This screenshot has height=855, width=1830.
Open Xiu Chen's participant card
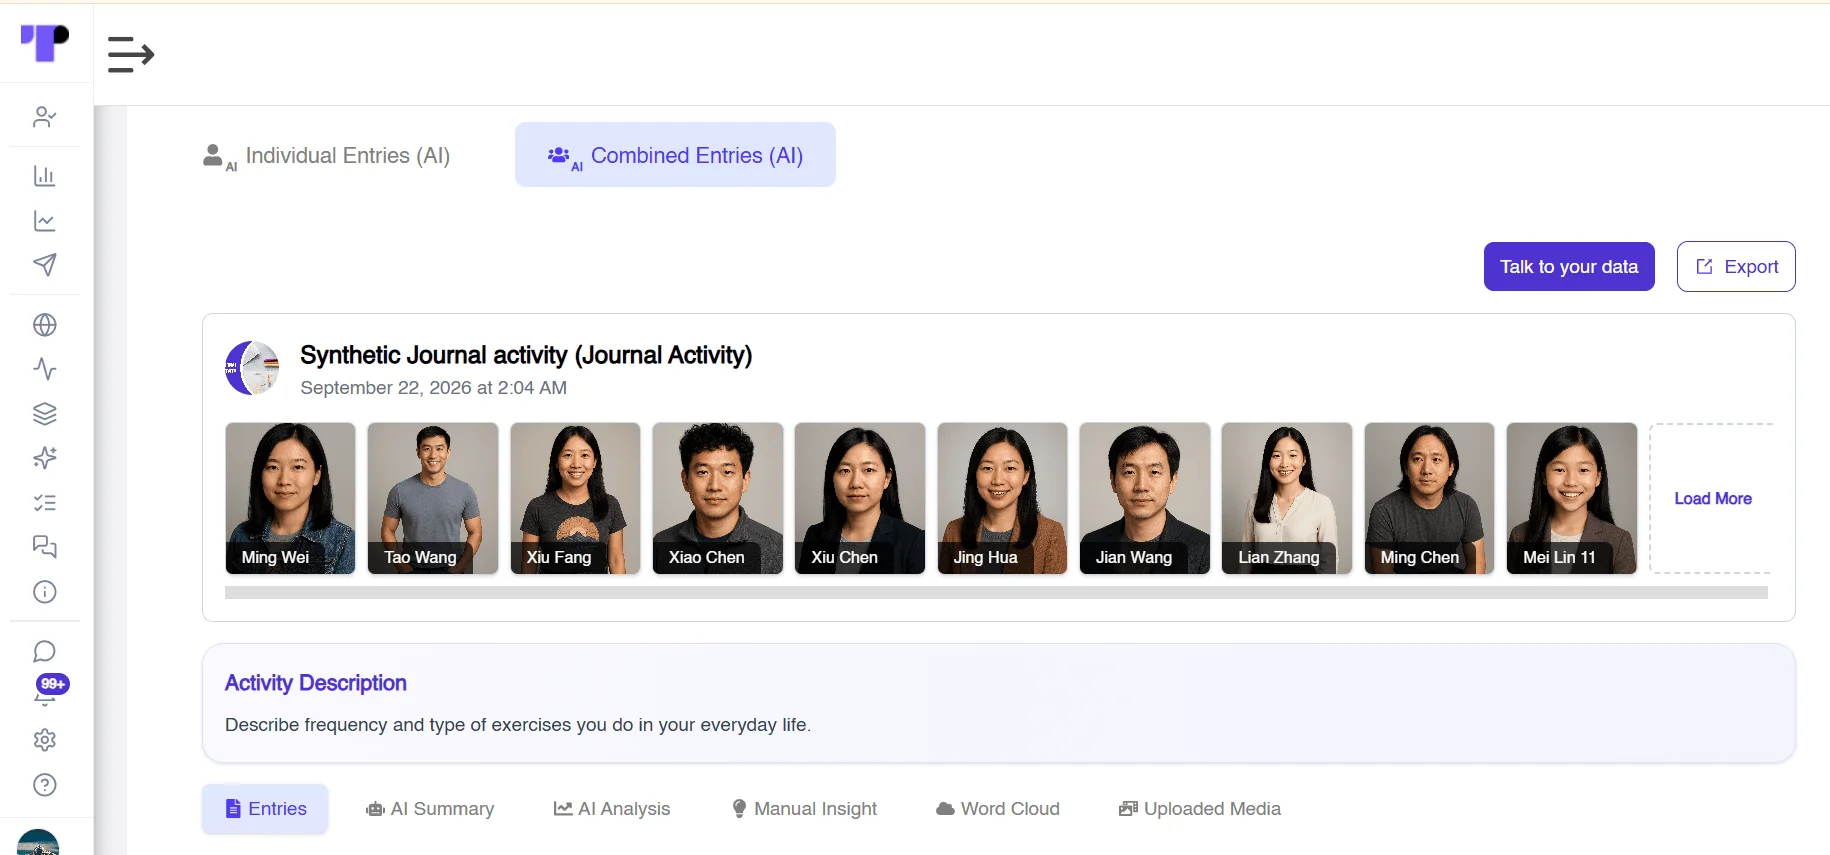point(860,498)
